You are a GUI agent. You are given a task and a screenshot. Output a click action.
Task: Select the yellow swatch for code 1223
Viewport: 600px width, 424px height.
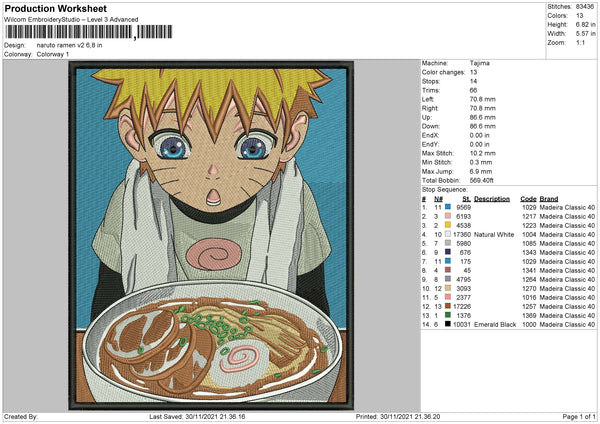[x=448, y=225]
